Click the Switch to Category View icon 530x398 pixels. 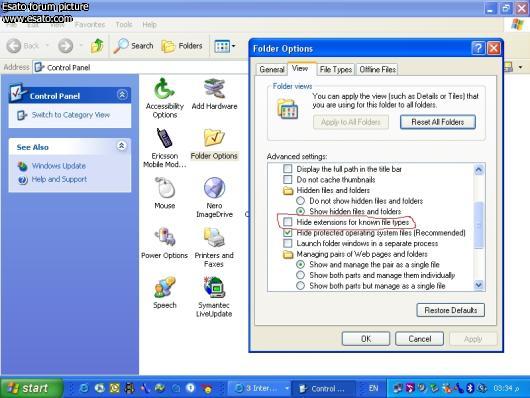pyautogui.click(x=22, y=115)
